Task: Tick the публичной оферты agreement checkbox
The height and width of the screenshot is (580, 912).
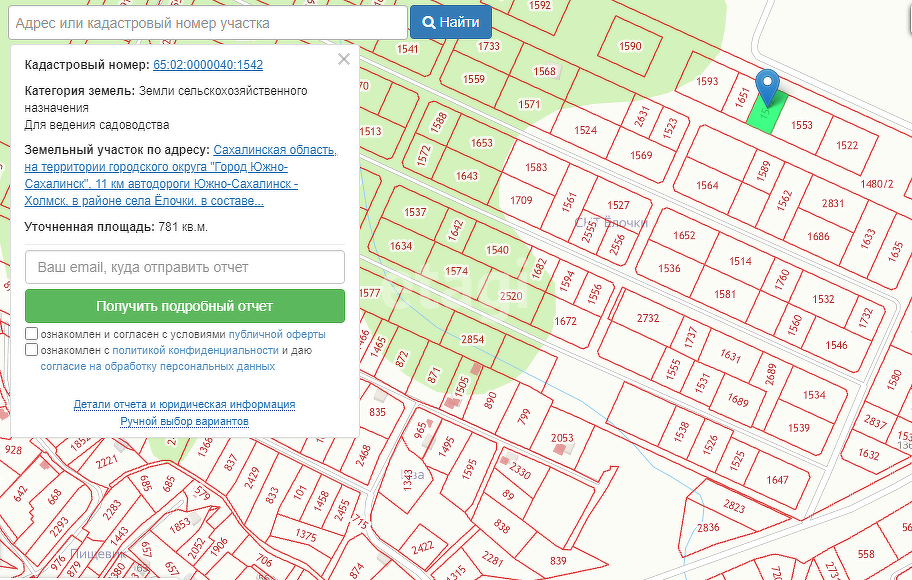Action: click(32, 334)
